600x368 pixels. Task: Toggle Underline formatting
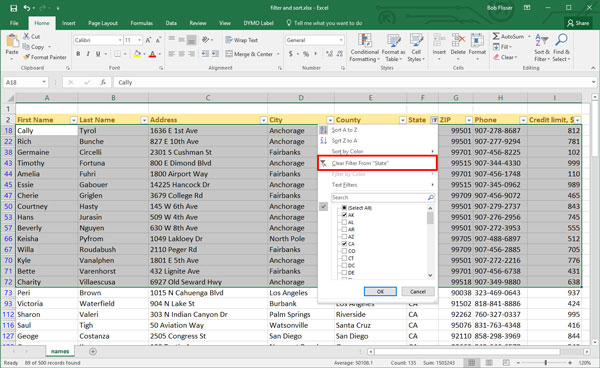[x=98, y=54]
